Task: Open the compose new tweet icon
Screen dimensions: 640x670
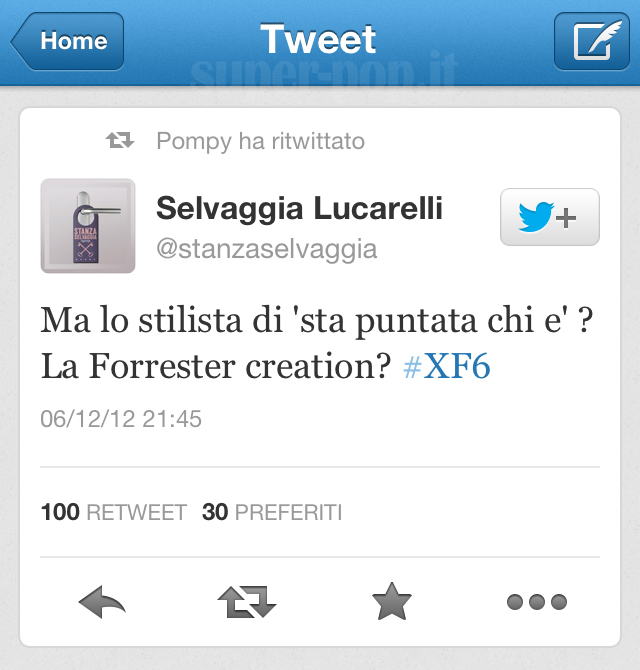Action: (x=592, y=41)
